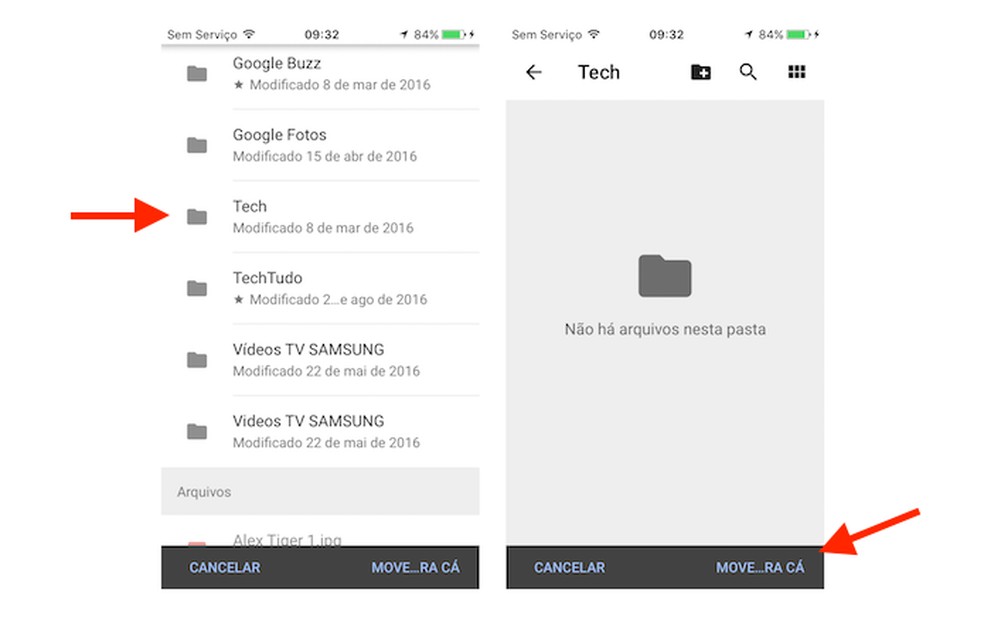984x620 pixels.
Task: Tap CANCELAR inside the Tech folder view
Action: 569,567
